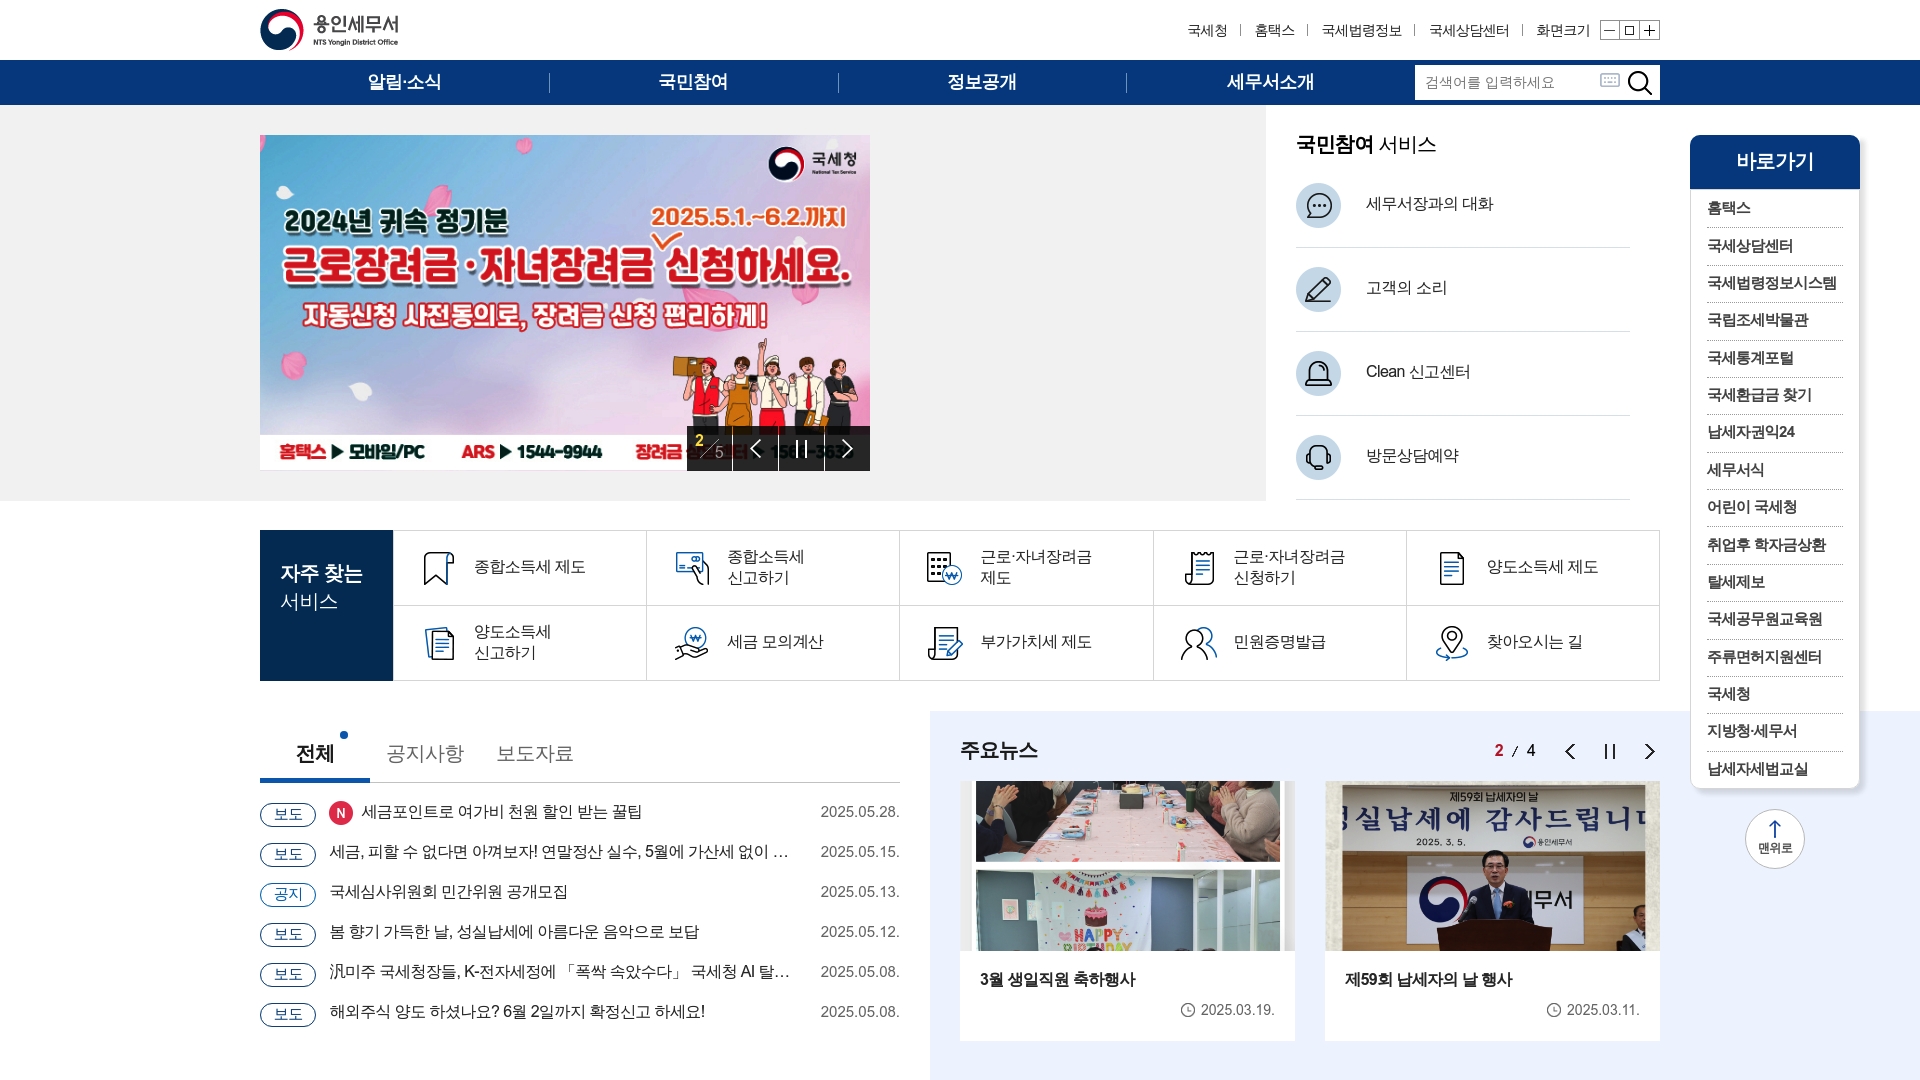Screen dimensions: 1920x1080
Task: Open 탈세제보 shortcut link
Action: pos(1735,582)
